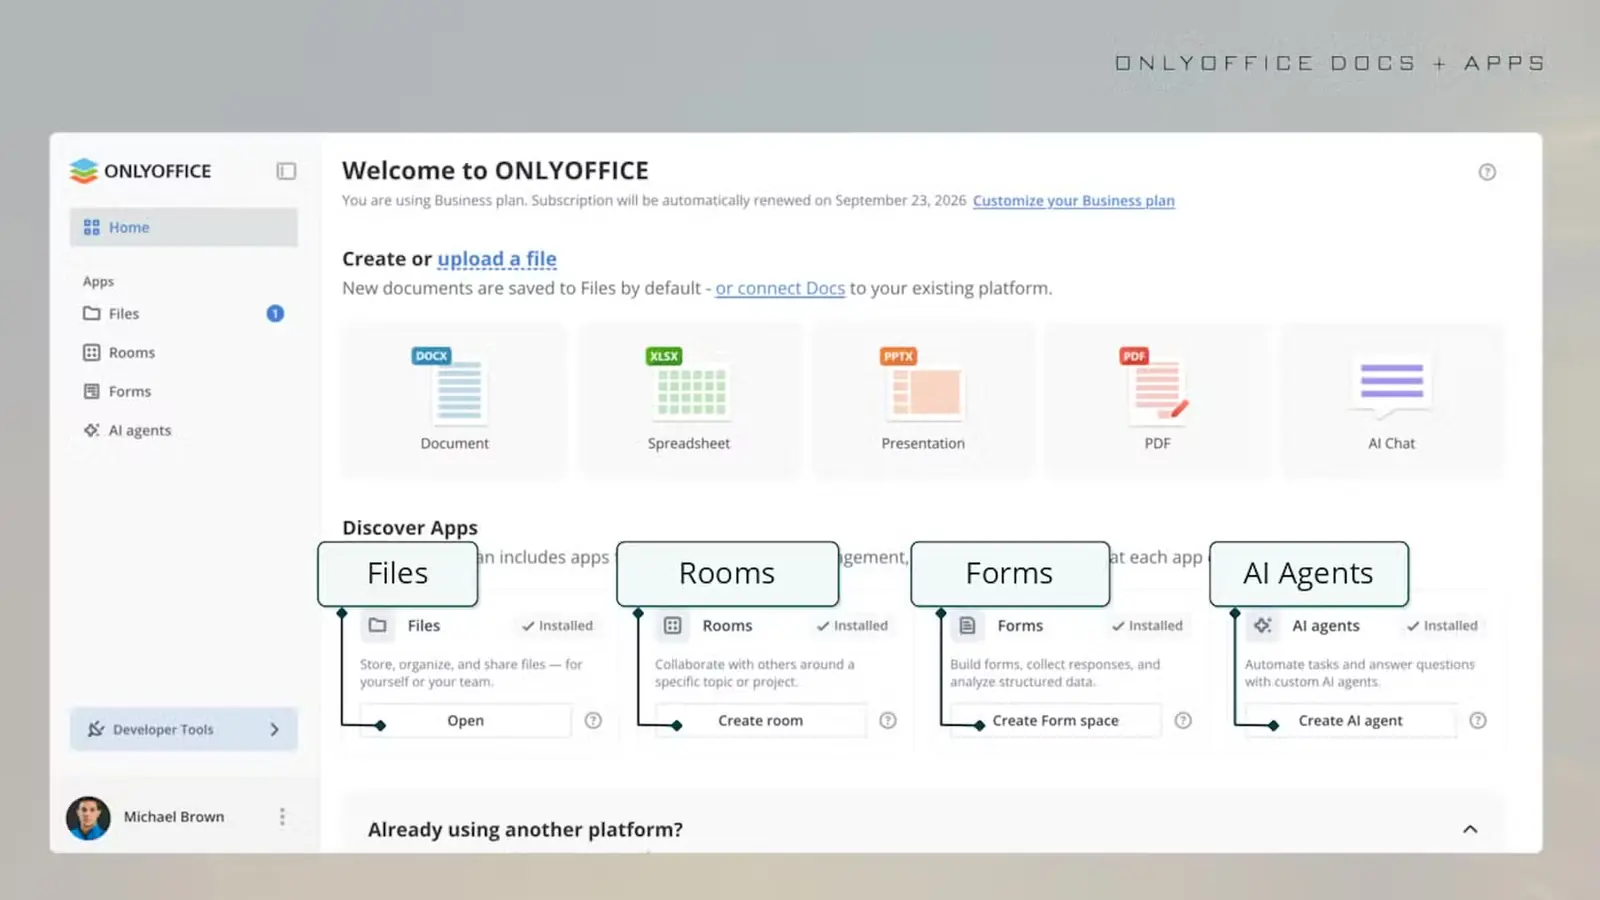Viewport: 1600px width, 900px height.
Task: Open the Home menu item
Action: tap(184, 227)
